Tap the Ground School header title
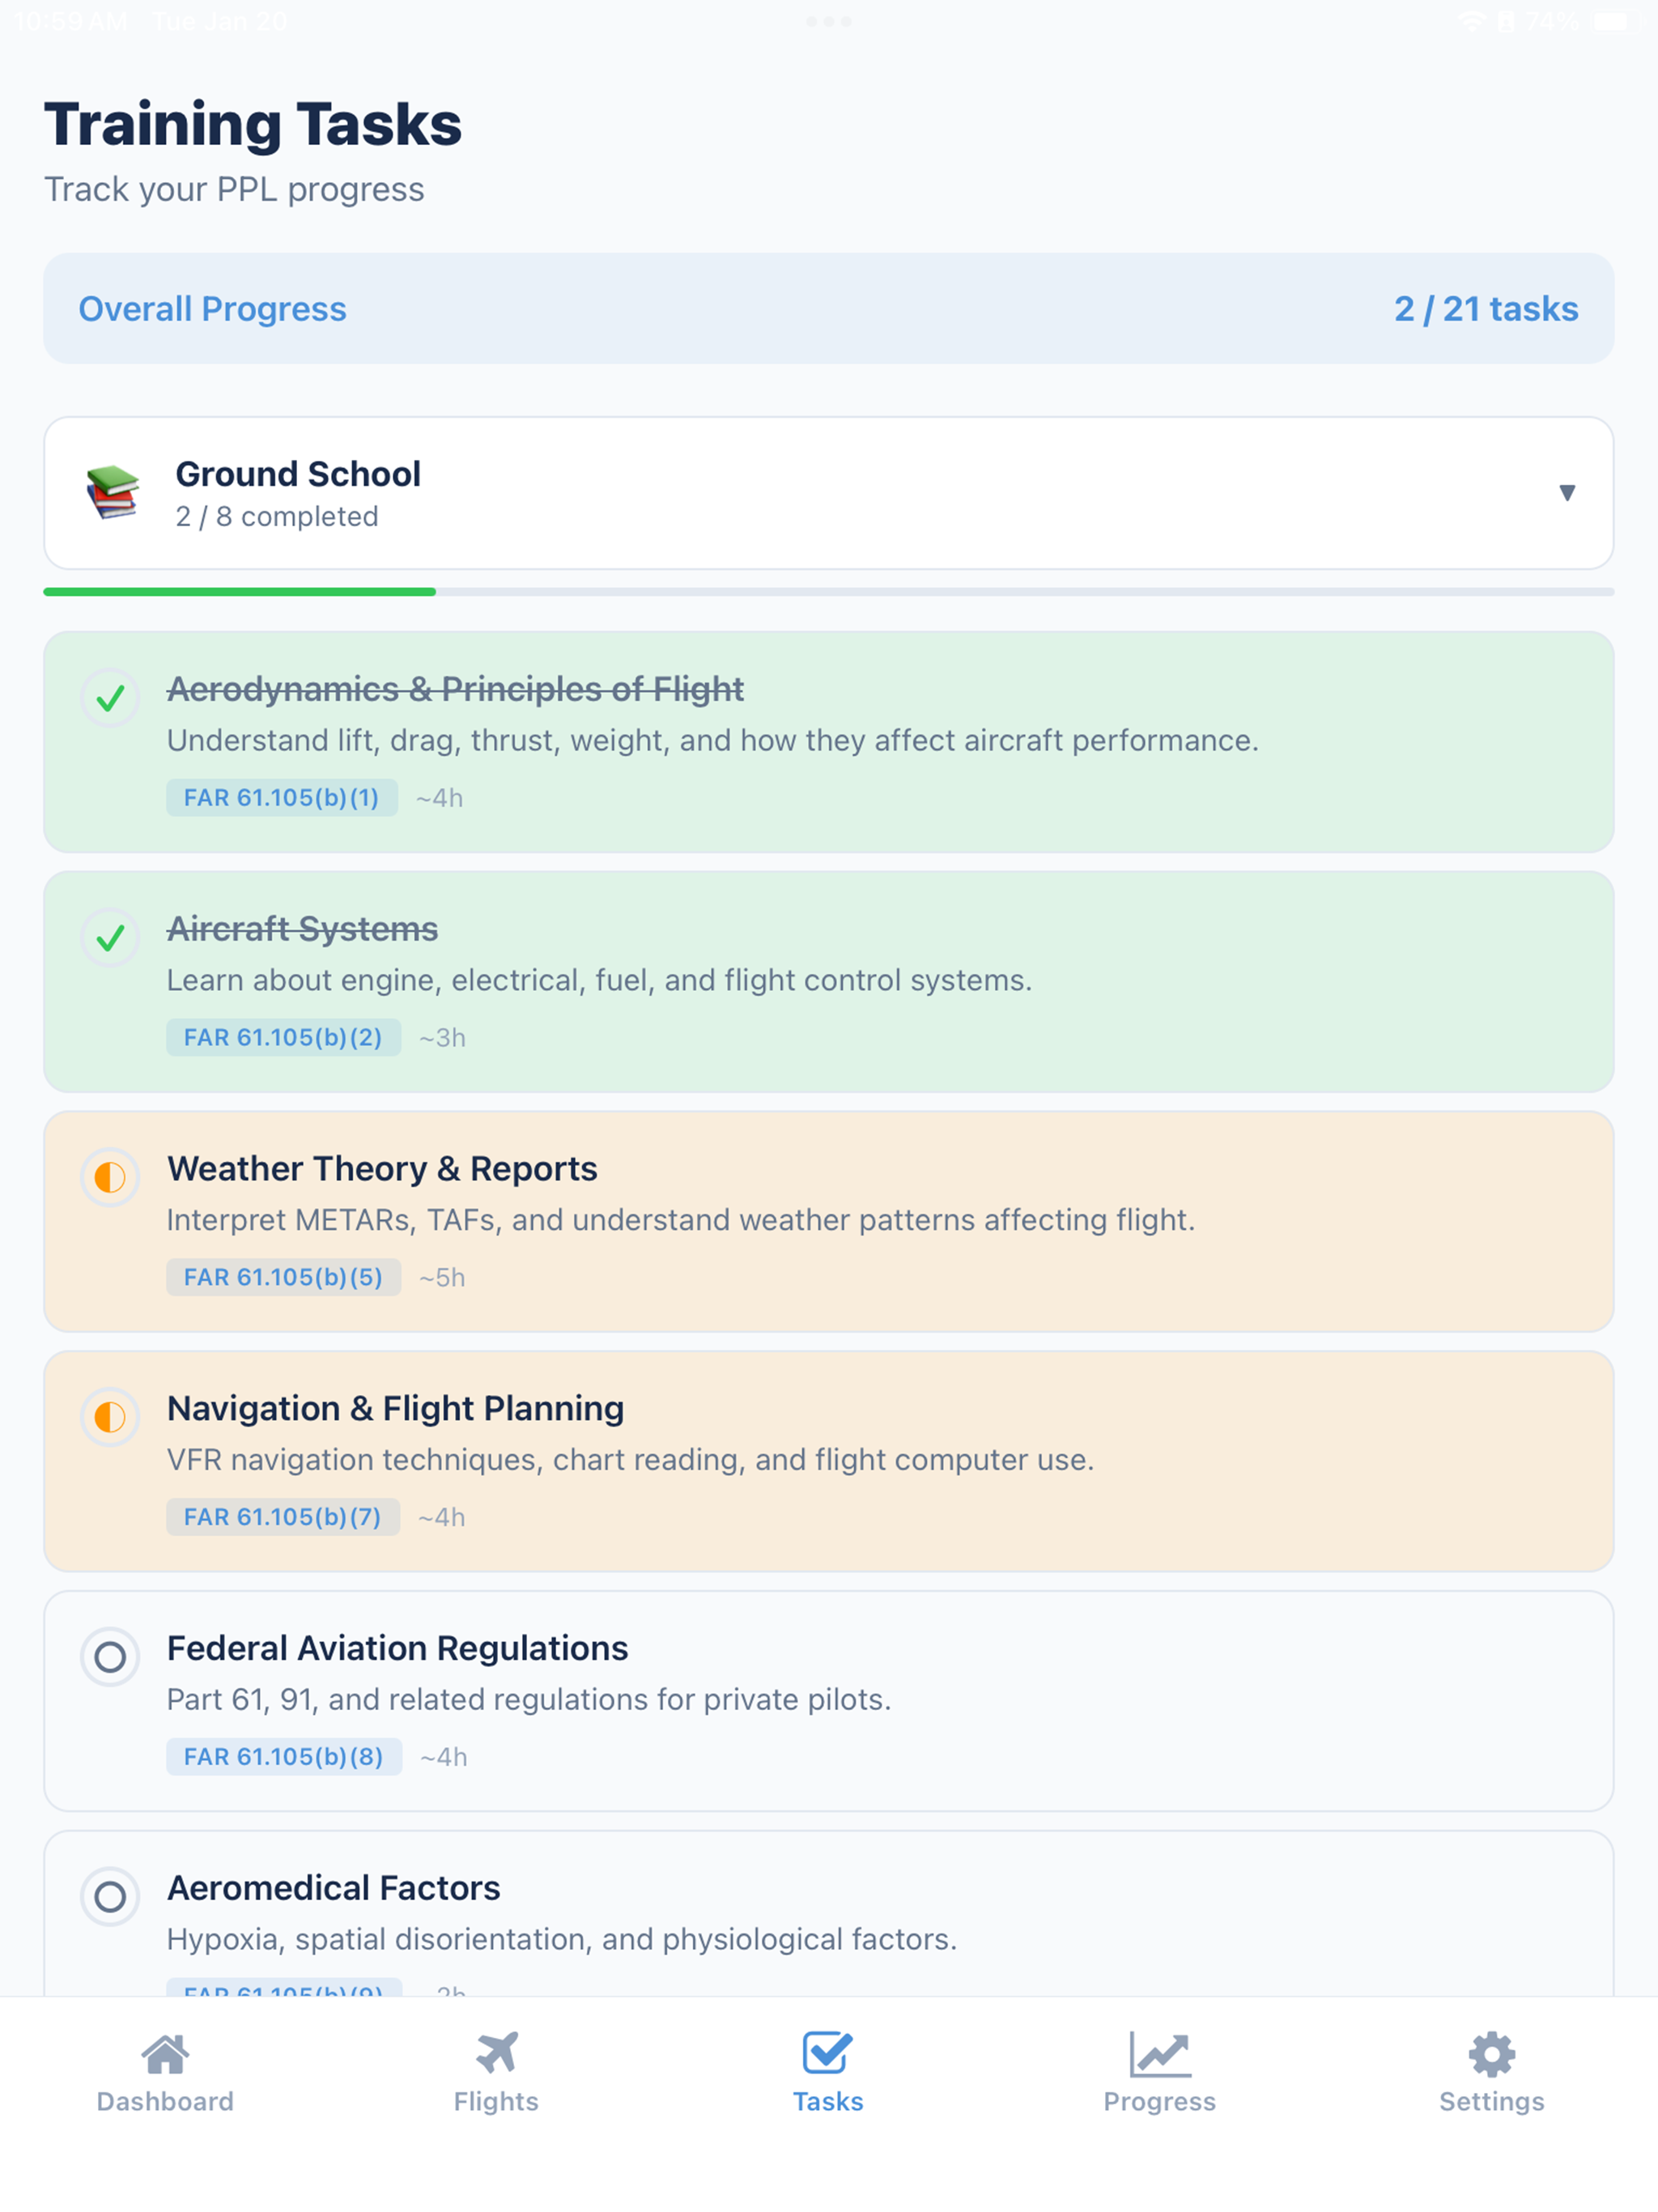This screenshot has width=1658, height=2212. pos(298,474)
